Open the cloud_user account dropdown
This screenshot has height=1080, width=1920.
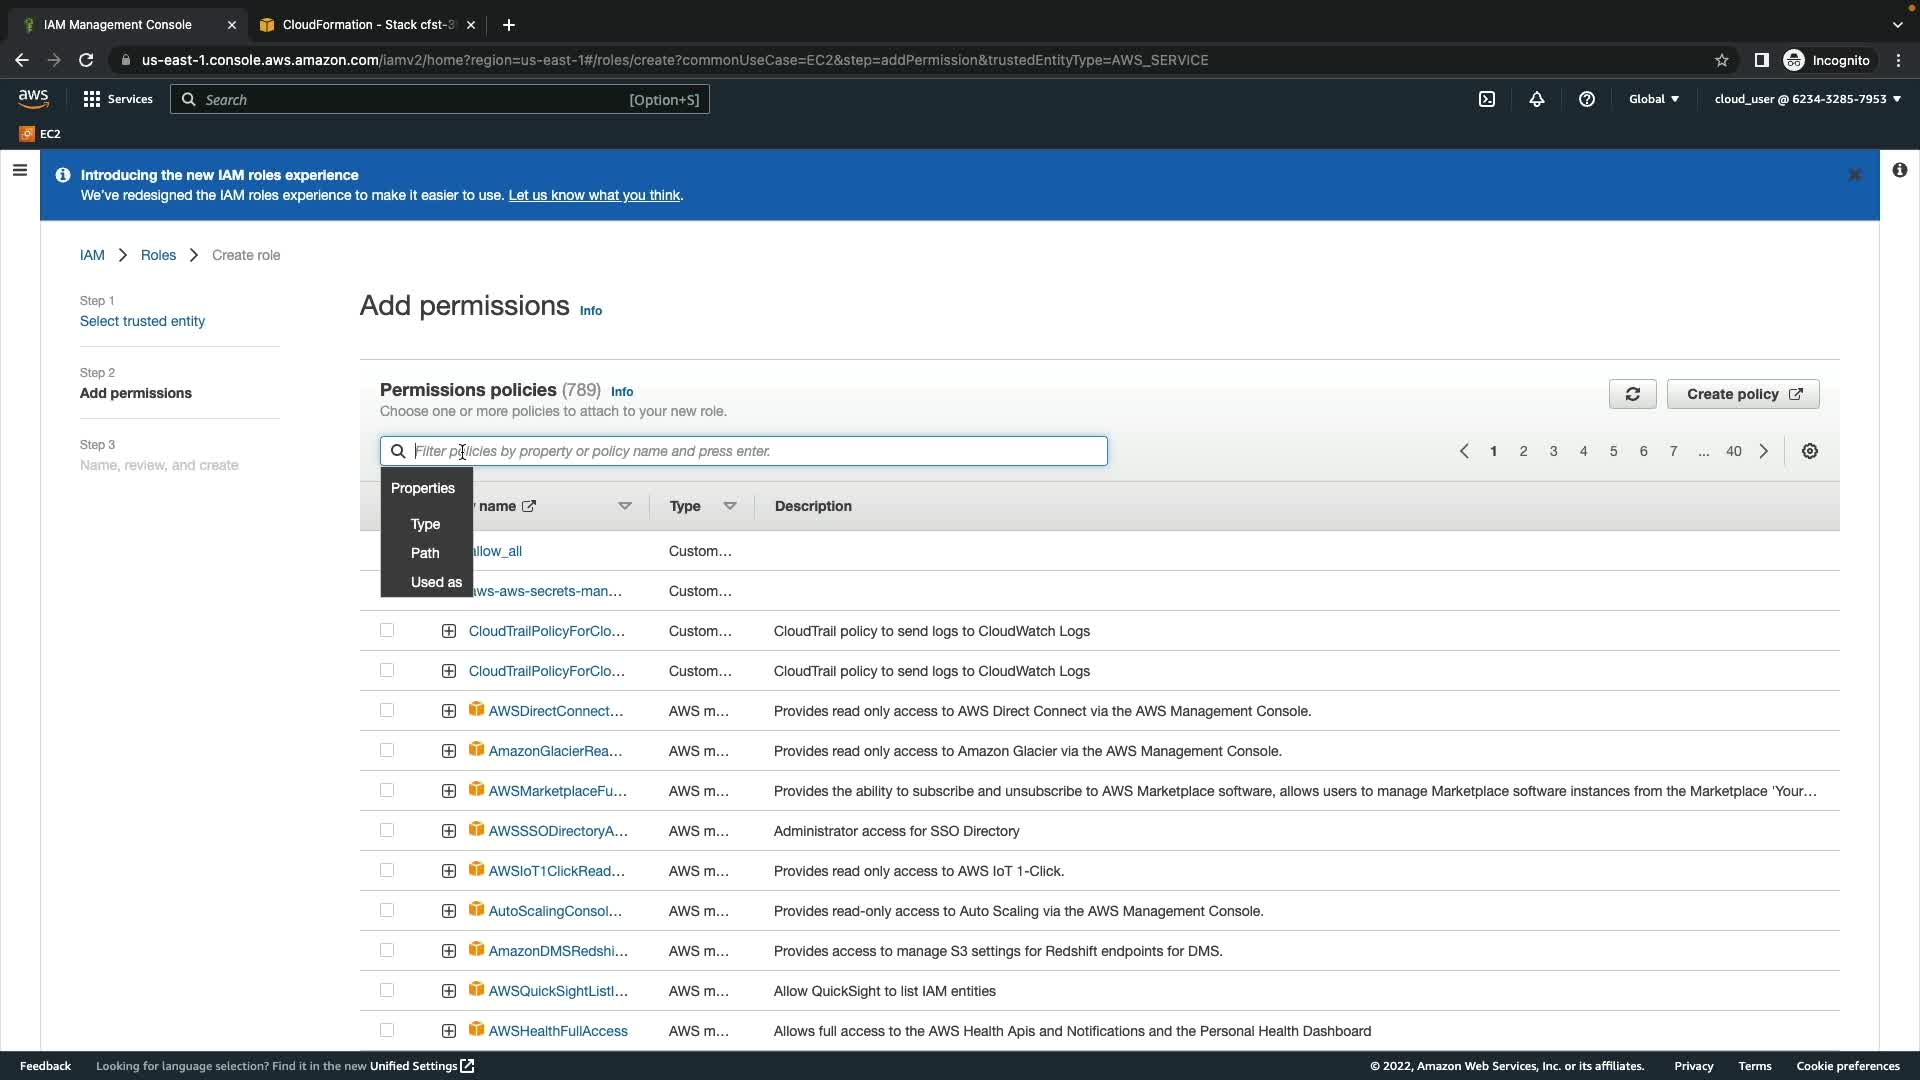(1807, 99)
